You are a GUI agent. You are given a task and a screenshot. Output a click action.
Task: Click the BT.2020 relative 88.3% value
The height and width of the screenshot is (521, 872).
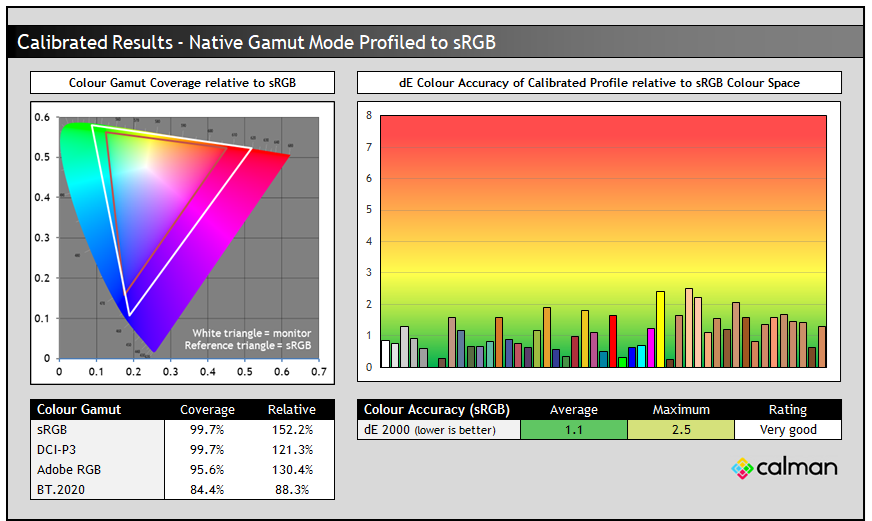(292, 490)
